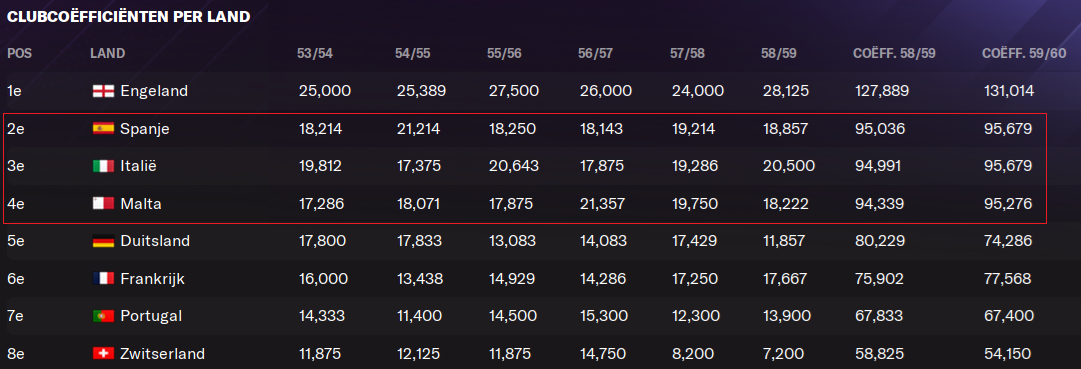Click the Malta flag icon
The height and width of the screenshot is (369, 1081).
(x=103, y=203)
